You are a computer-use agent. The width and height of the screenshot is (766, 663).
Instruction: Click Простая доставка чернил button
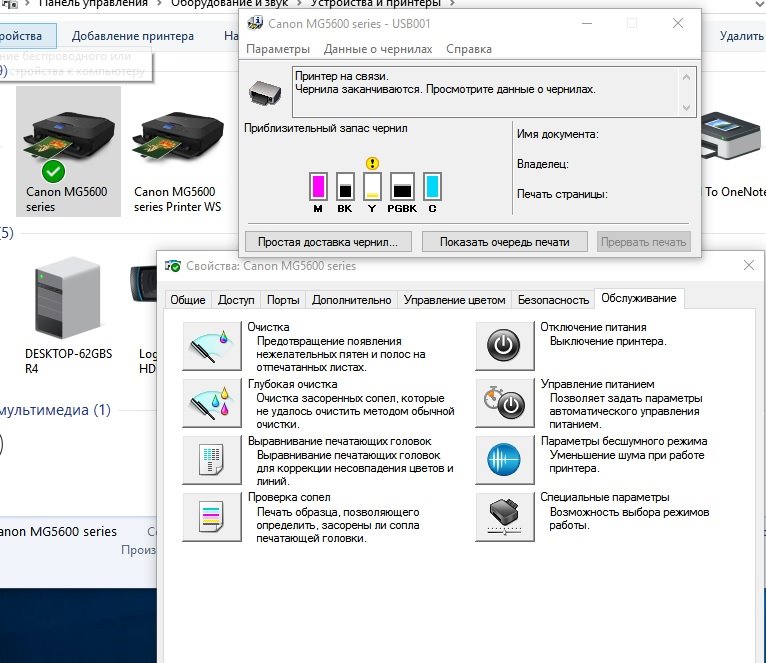[x=328, y=242]
